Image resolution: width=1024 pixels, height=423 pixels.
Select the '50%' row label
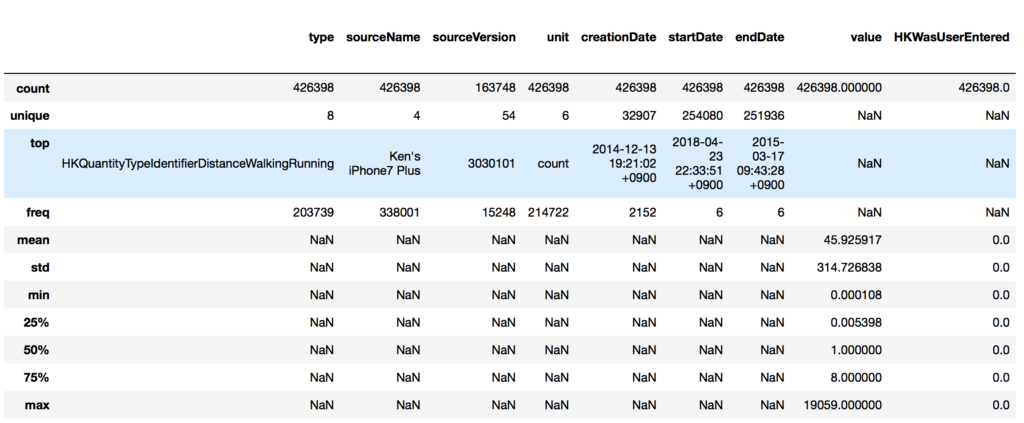point(38,350)
